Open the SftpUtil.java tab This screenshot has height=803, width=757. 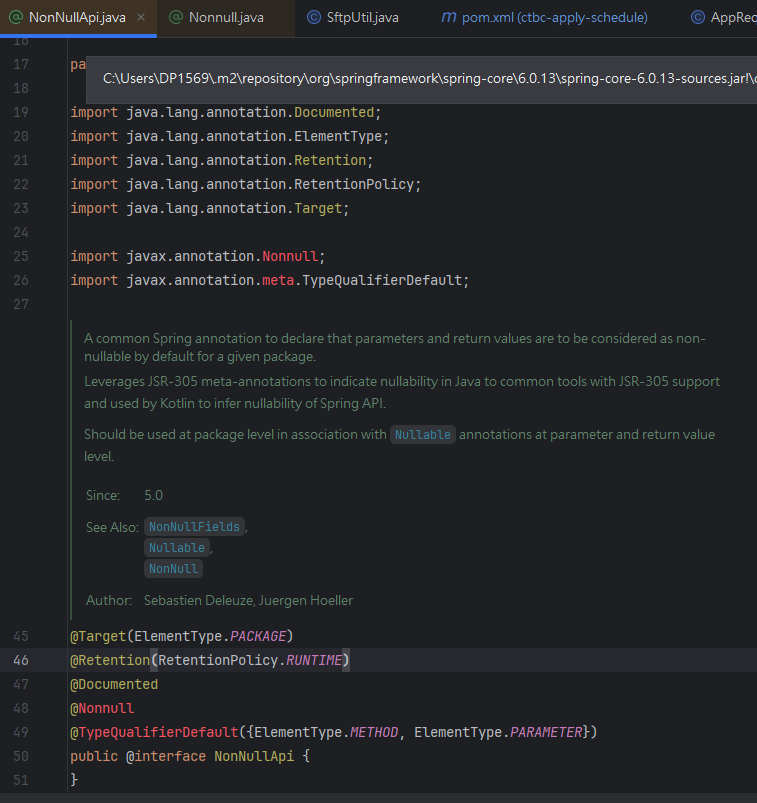362,17
